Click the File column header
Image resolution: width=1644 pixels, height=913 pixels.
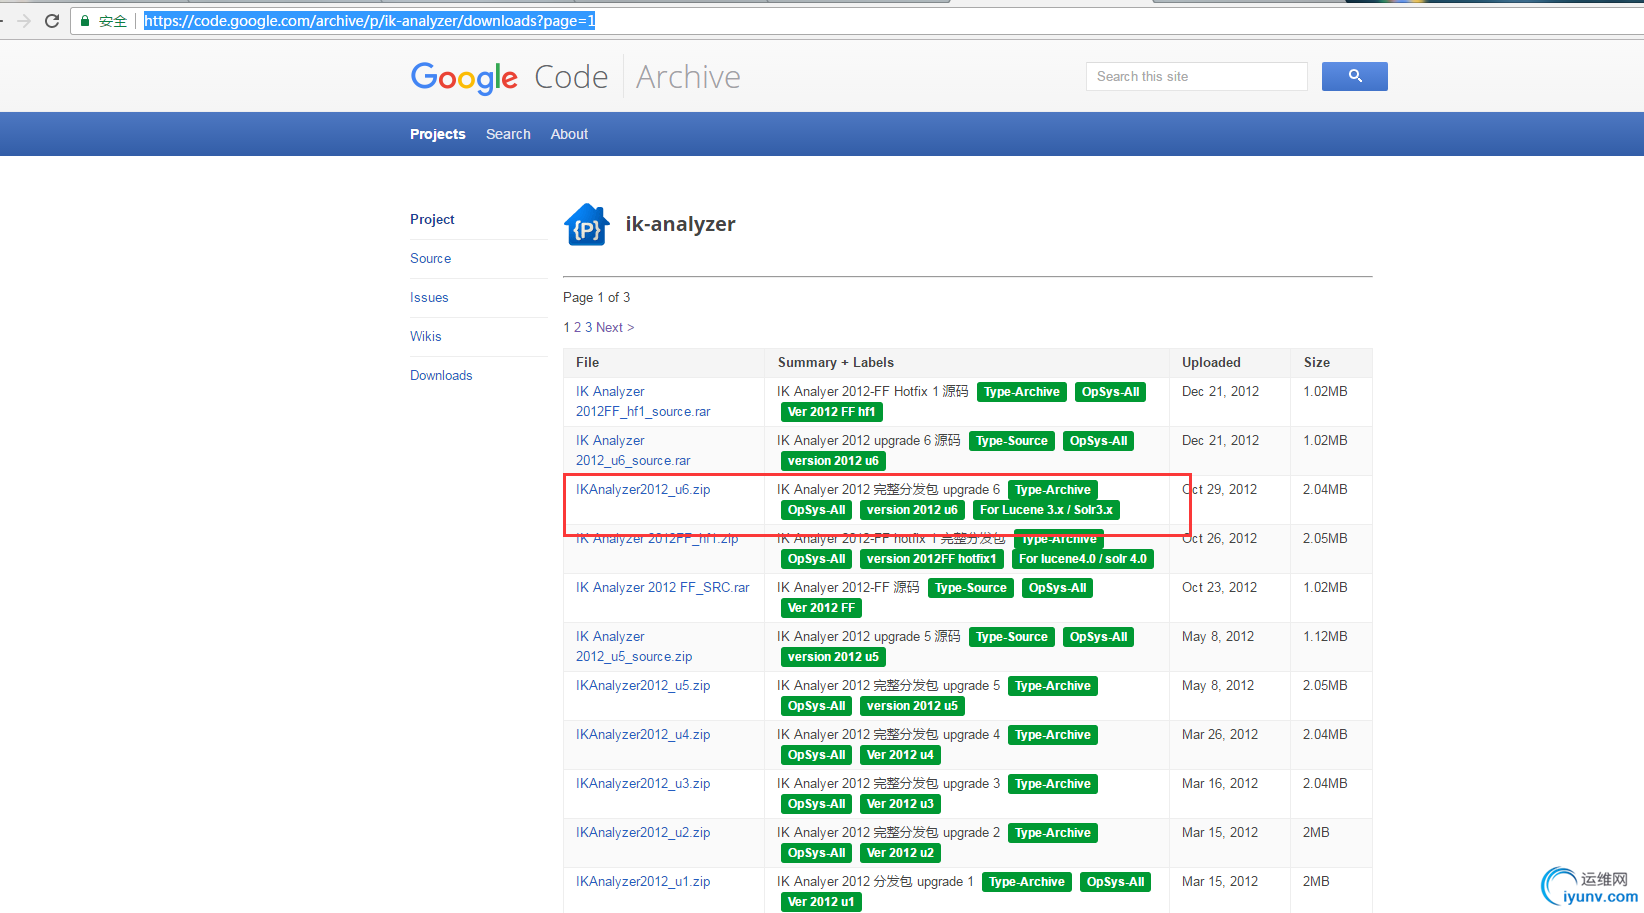587,362
